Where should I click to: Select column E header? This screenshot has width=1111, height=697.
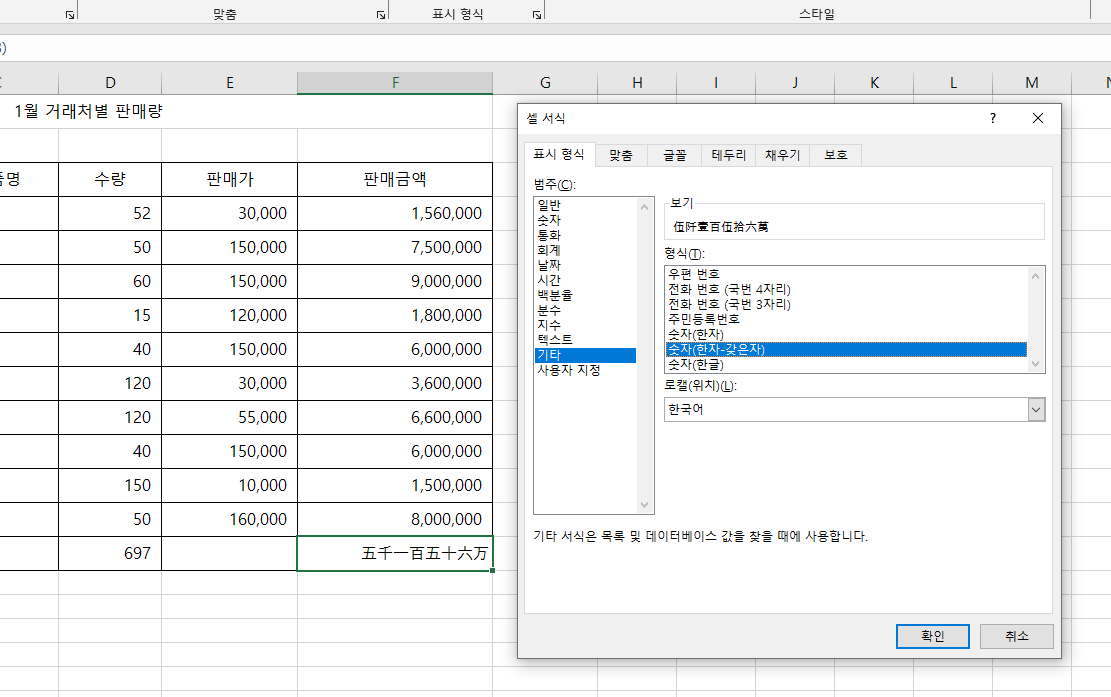(x=230, y=83)
